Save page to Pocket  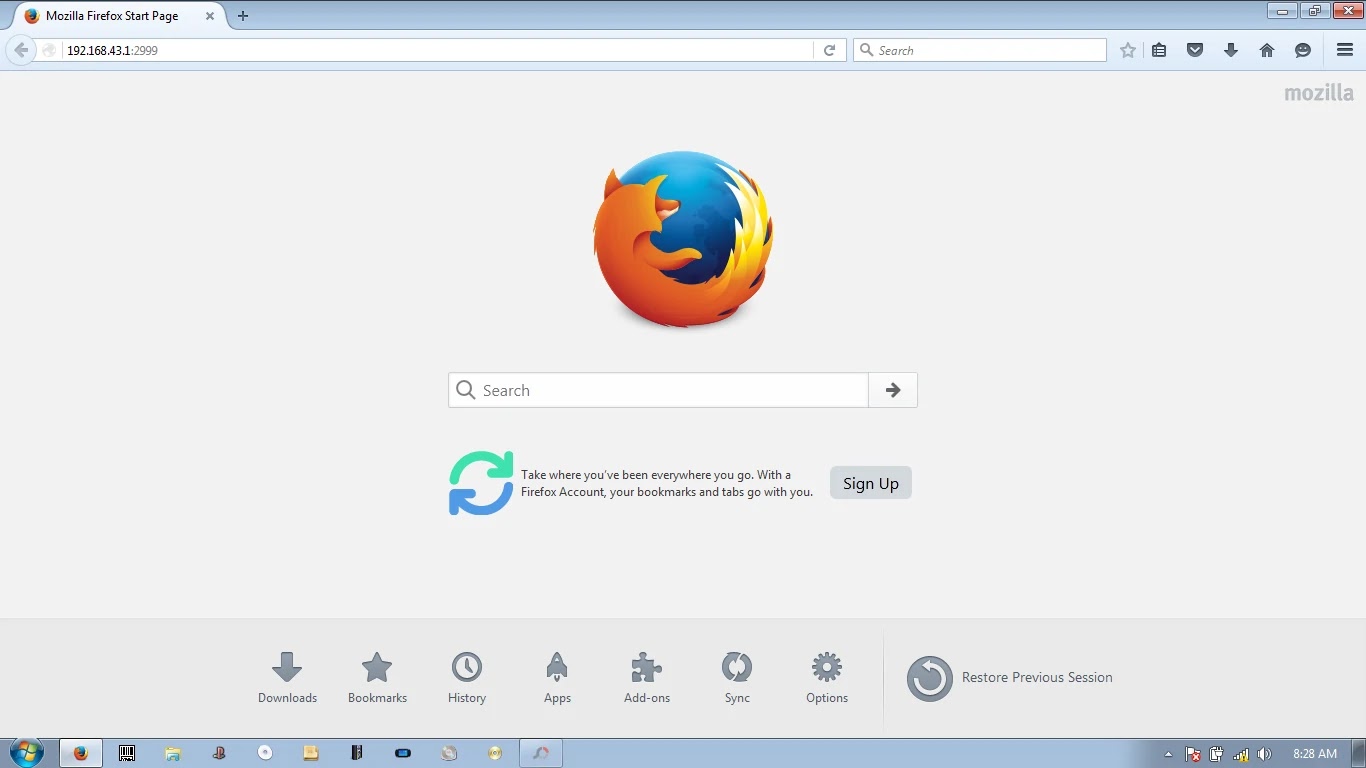coord(1195,50)
